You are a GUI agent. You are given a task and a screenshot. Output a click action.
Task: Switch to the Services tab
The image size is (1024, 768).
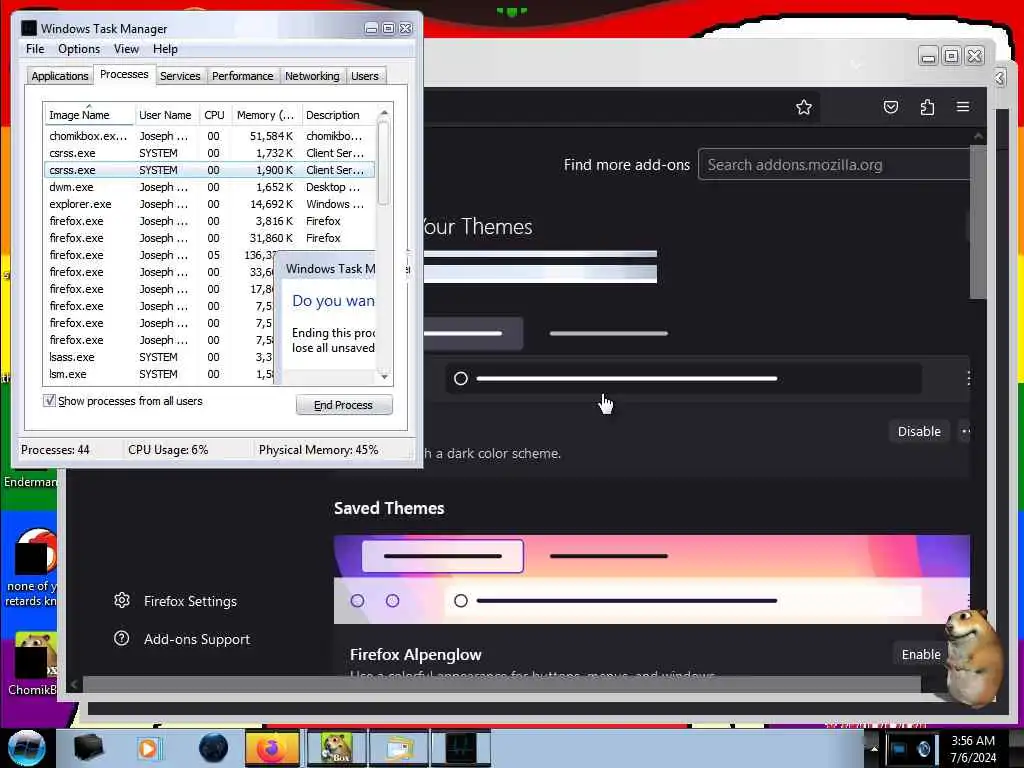click(x=180, y=76)
